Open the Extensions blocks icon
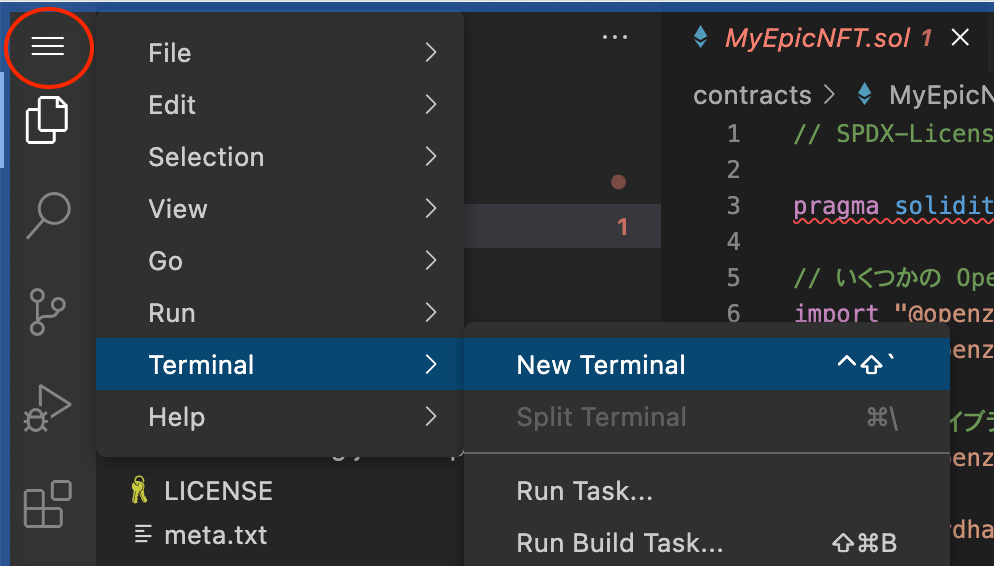Viewport: 994px width, 566px height. point(48,504)
